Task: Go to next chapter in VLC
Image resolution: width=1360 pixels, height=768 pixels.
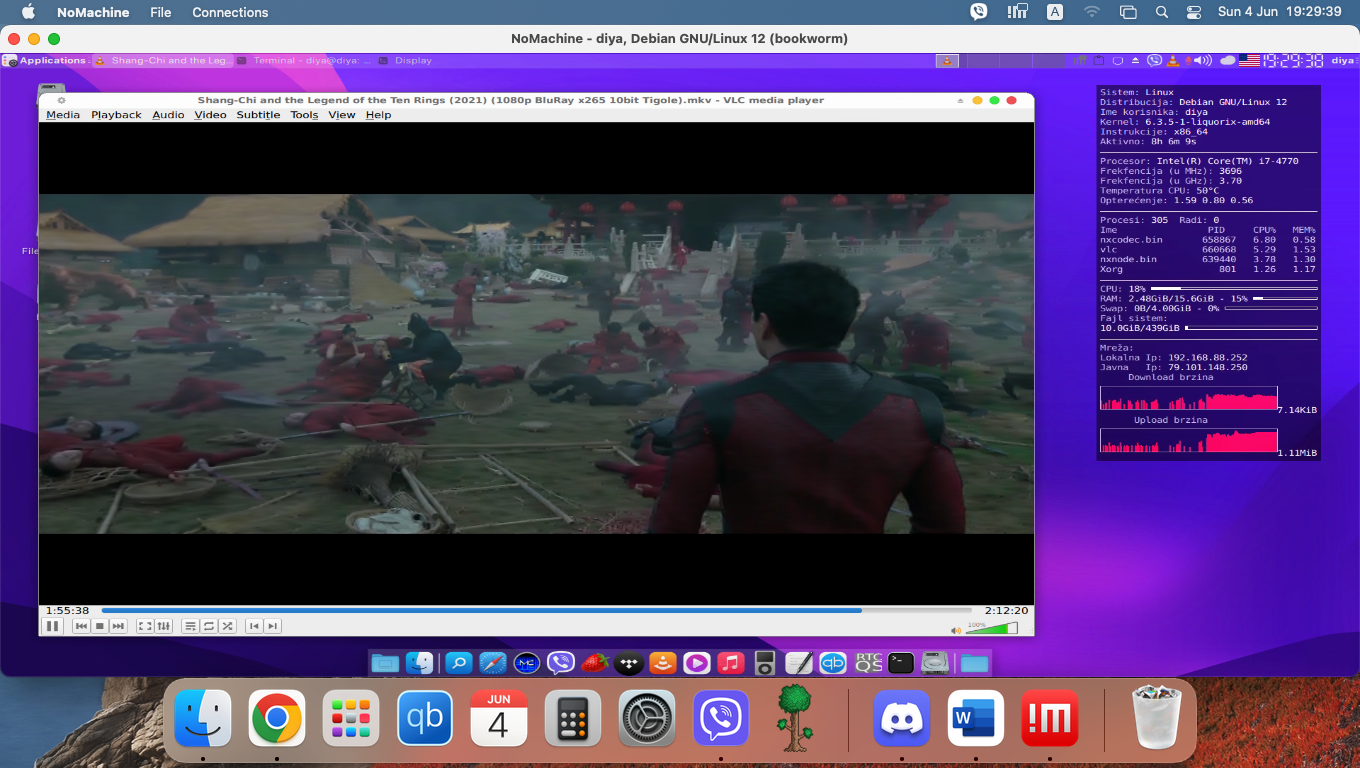Action: click(272, 626)
